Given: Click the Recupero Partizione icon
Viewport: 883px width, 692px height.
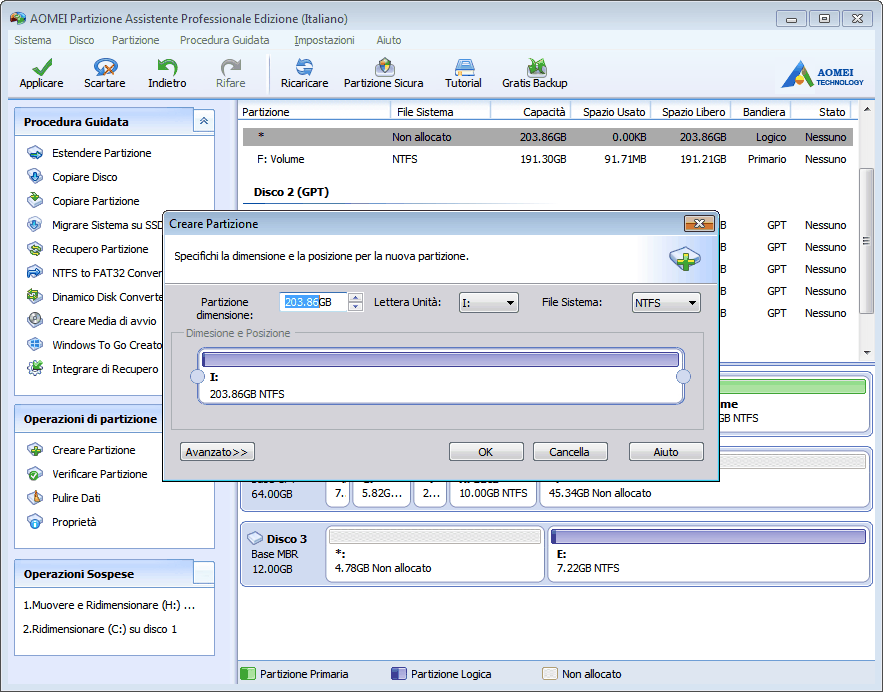Looking at the screenshot, I should pos(35,248).
